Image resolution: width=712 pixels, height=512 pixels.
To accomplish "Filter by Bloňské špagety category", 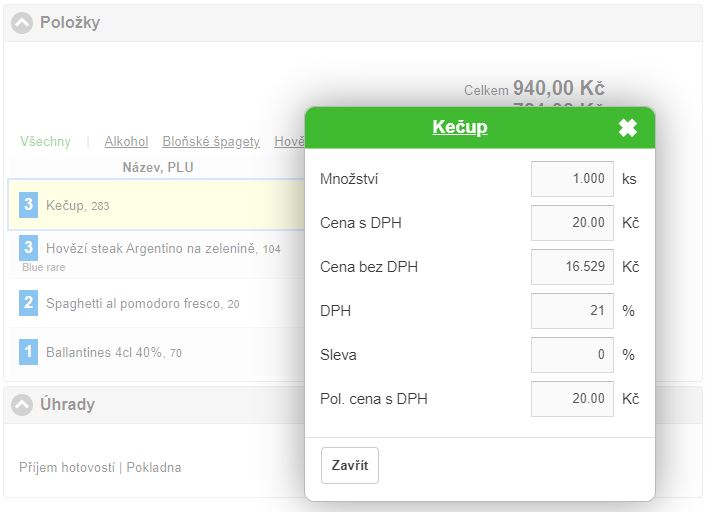I will [x=211, y=142].
